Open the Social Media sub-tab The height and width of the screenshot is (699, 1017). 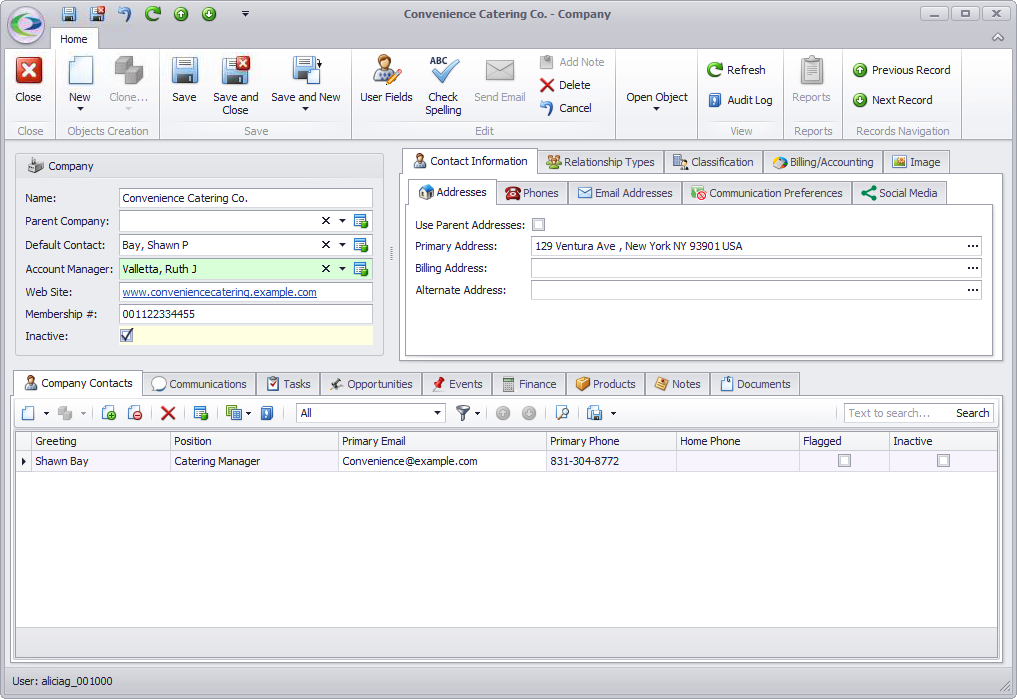tap(899, 193)
